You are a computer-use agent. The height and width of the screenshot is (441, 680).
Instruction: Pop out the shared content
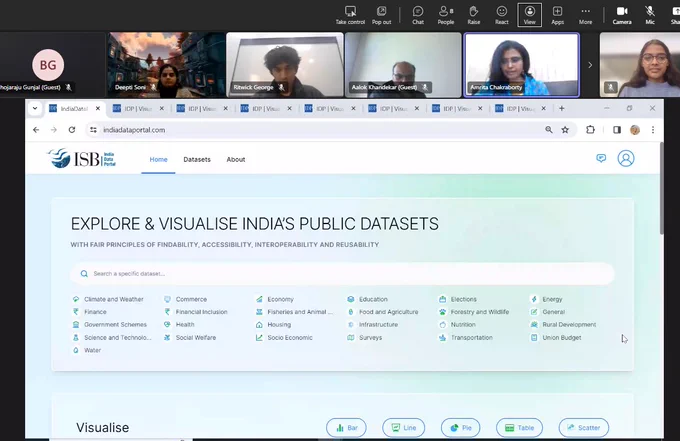click(x=381, y=15)
